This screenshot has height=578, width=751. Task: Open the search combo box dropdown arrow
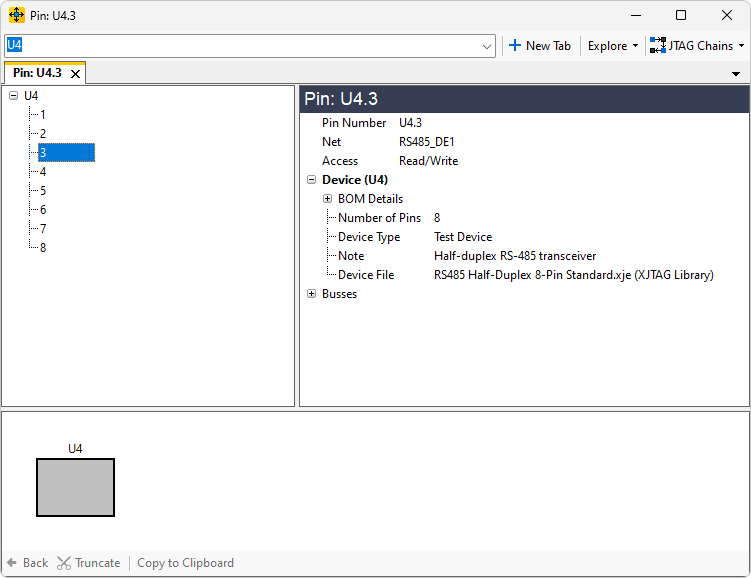(487, 46)
